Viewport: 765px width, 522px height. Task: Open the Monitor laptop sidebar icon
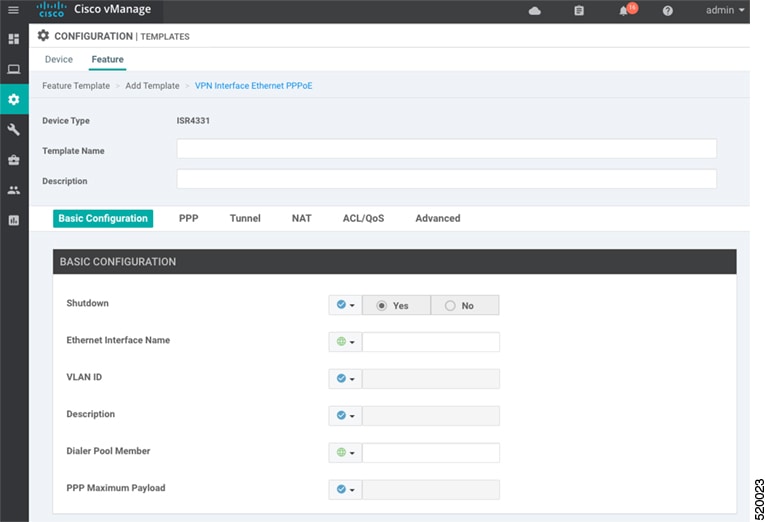(14, 69)
